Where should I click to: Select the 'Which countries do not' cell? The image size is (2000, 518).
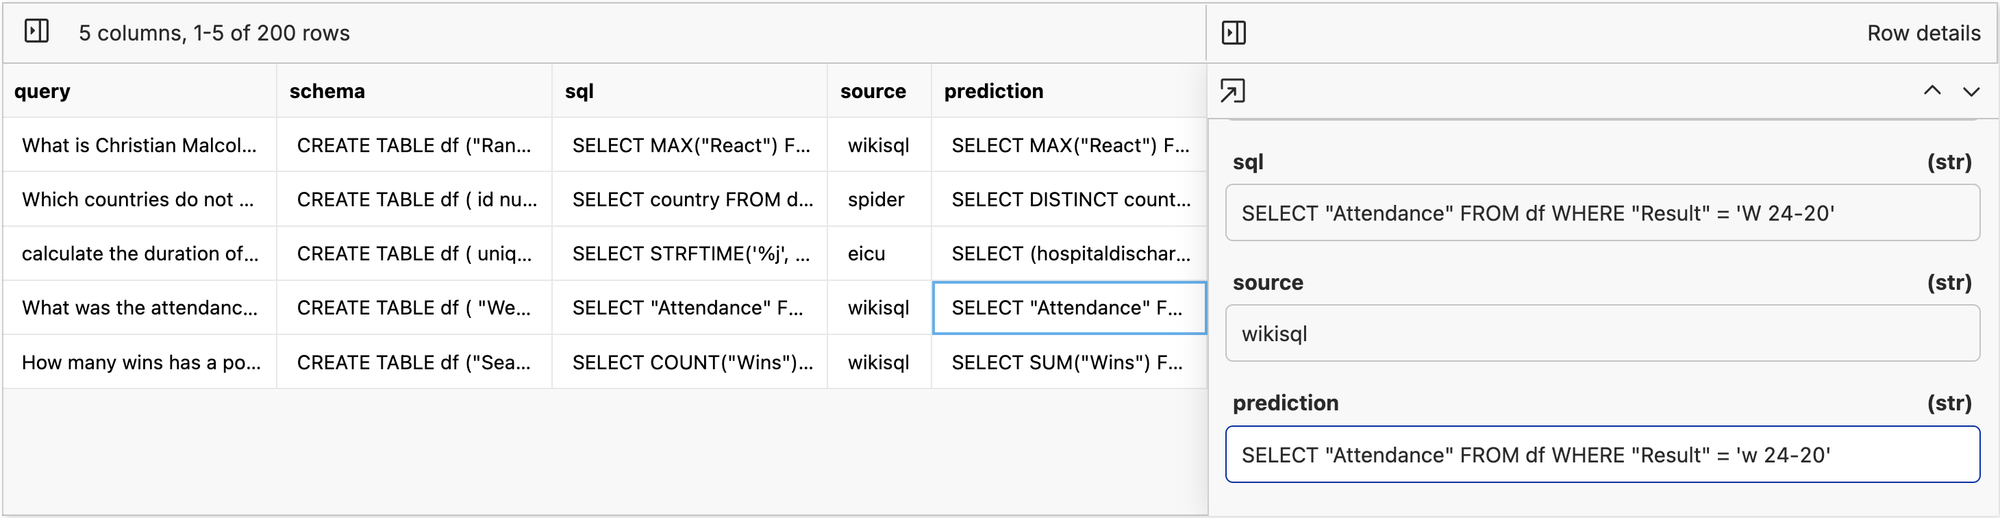(138, 199)
